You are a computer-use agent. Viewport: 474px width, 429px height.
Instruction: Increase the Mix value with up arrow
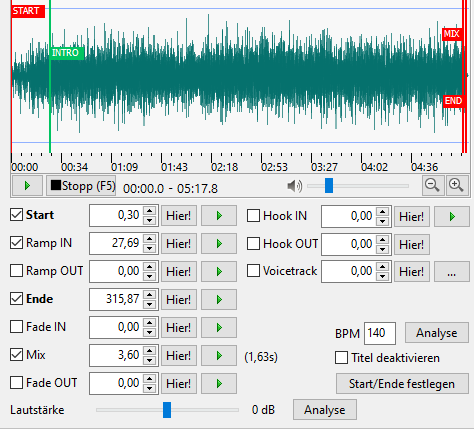[150, 351]
